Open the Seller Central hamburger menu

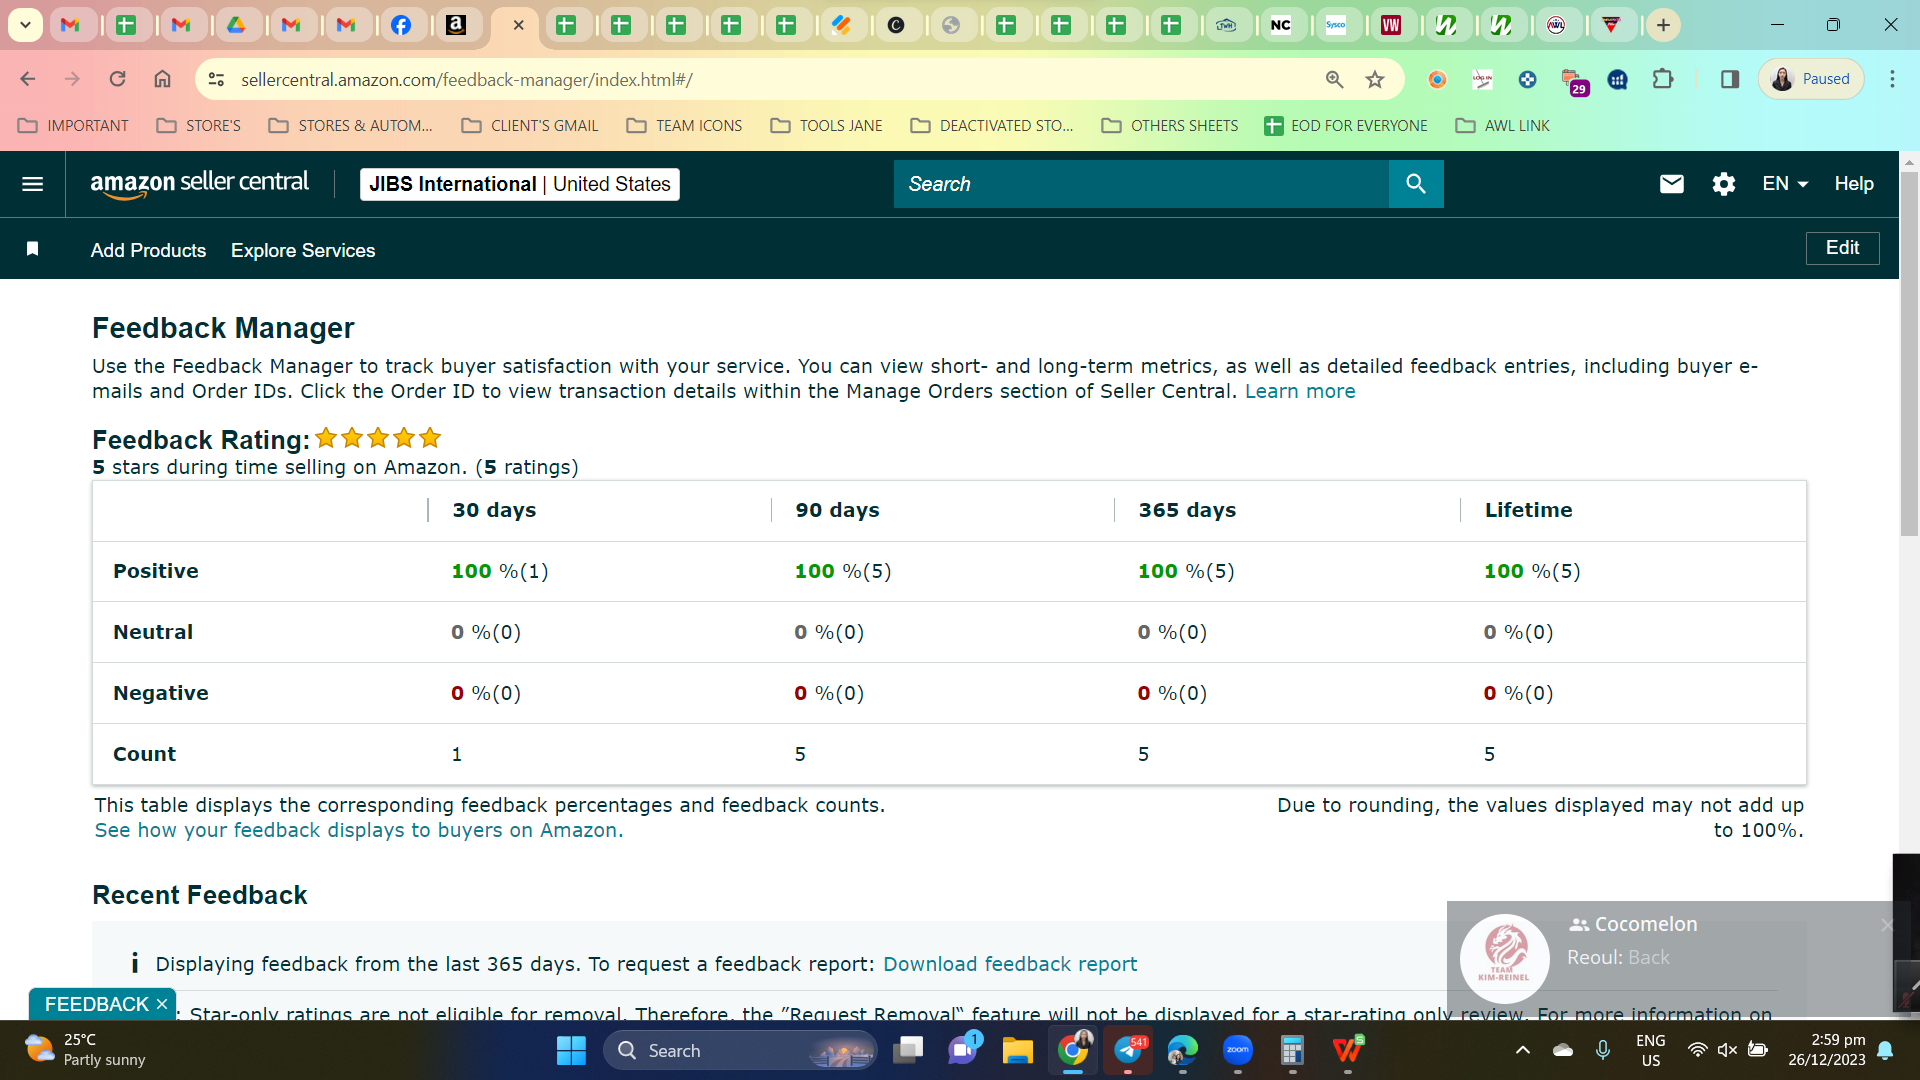[32, 184]
